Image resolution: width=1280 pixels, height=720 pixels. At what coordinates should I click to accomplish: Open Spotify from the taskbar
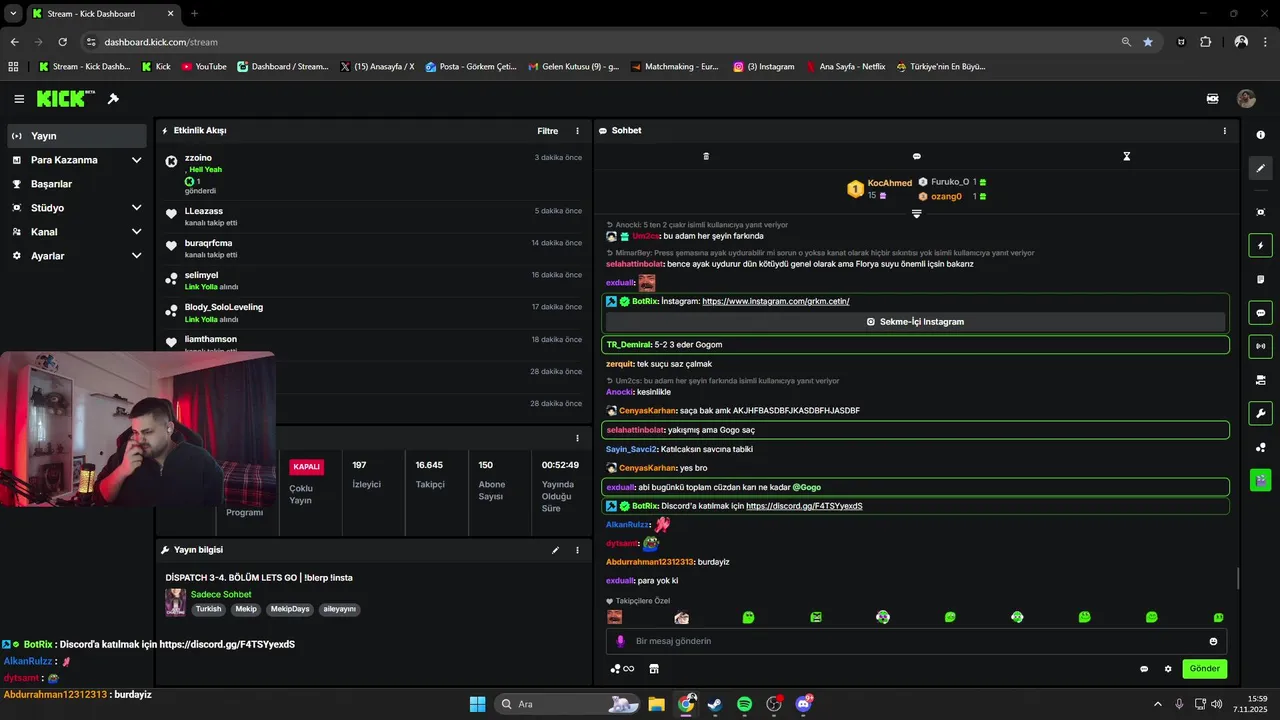[x=744, y=704]
